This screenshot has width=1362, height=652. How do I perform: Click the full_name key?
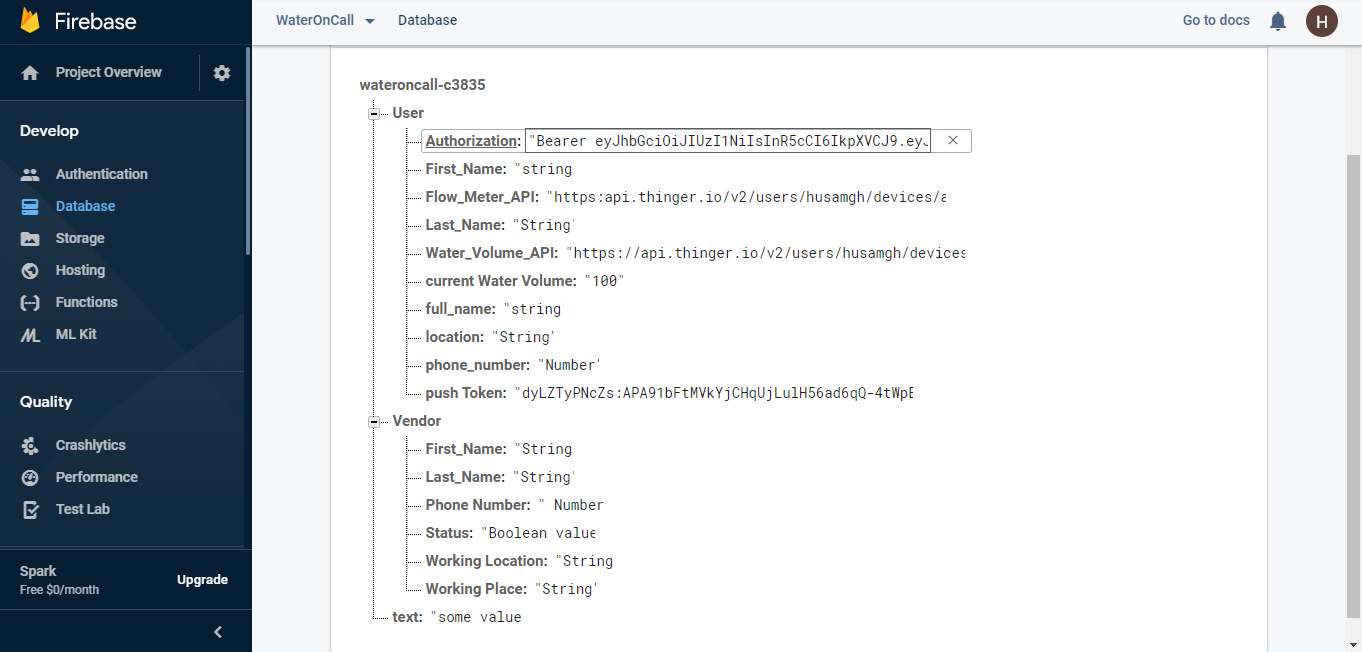(462, 309)
